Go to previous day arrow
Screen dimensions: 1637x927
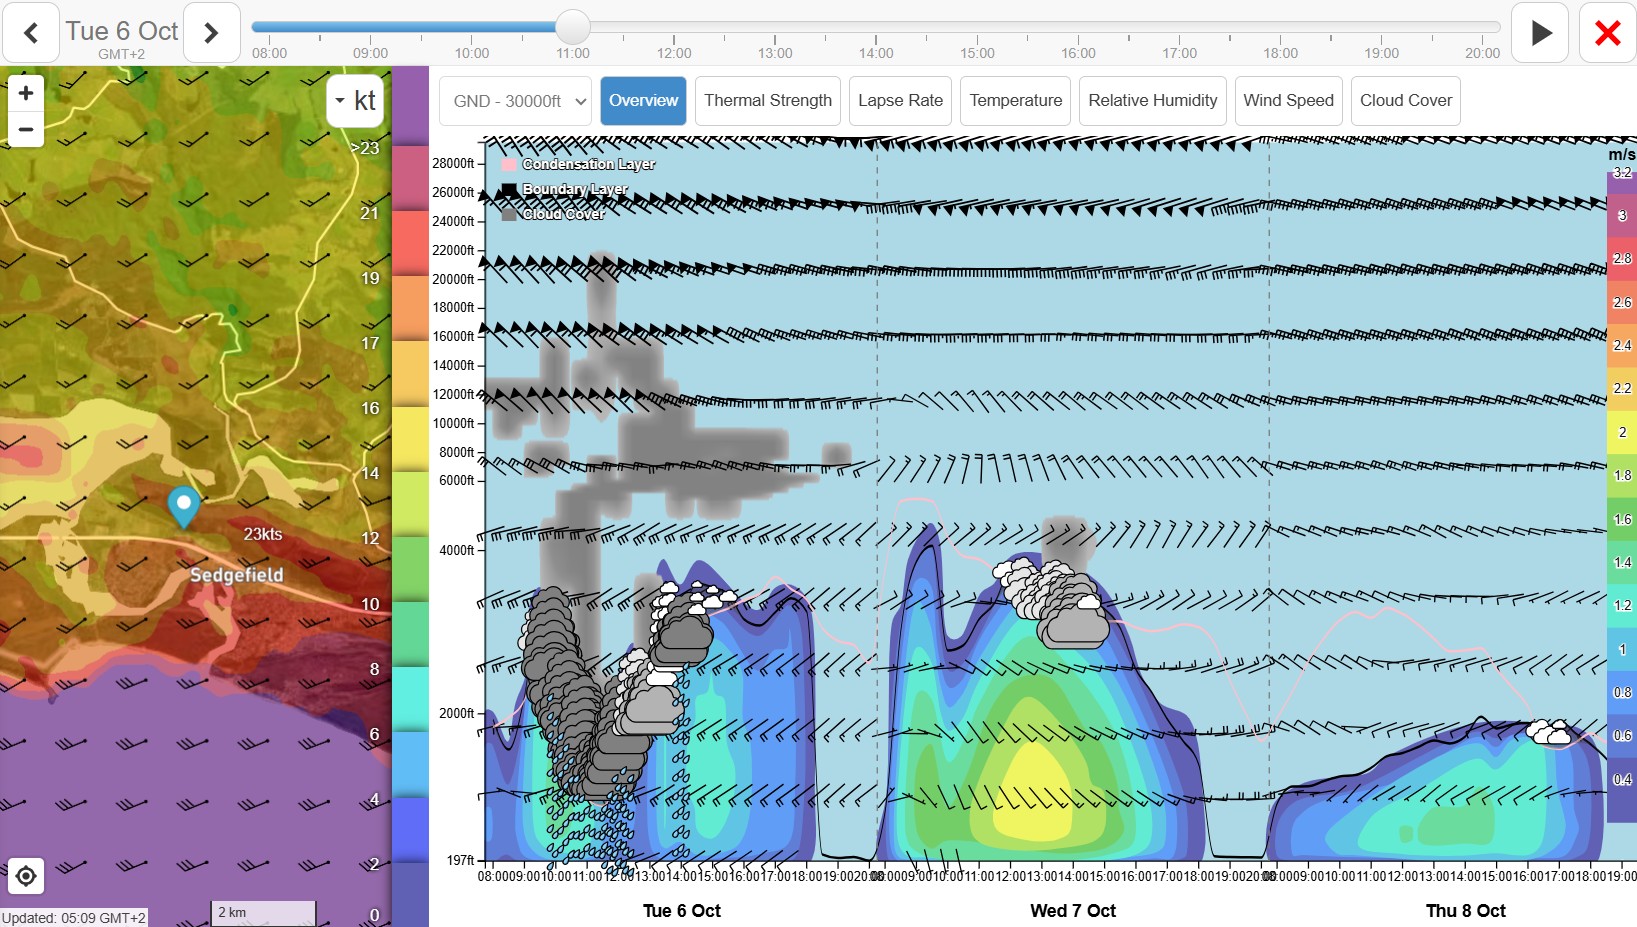coord(31,33)
